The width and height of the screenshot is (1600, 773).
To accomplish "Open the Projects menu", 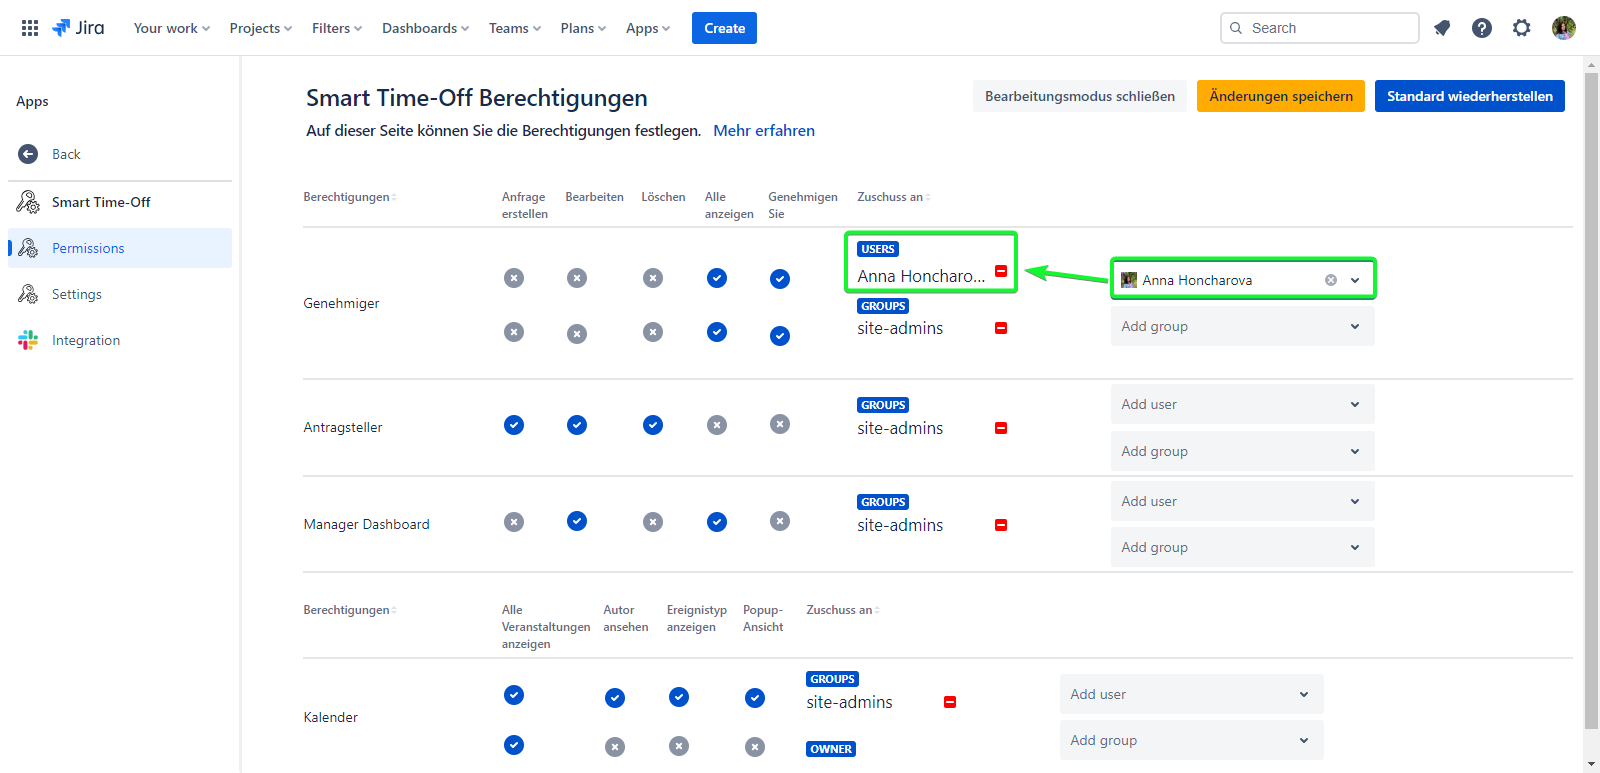I will [260, 28].
